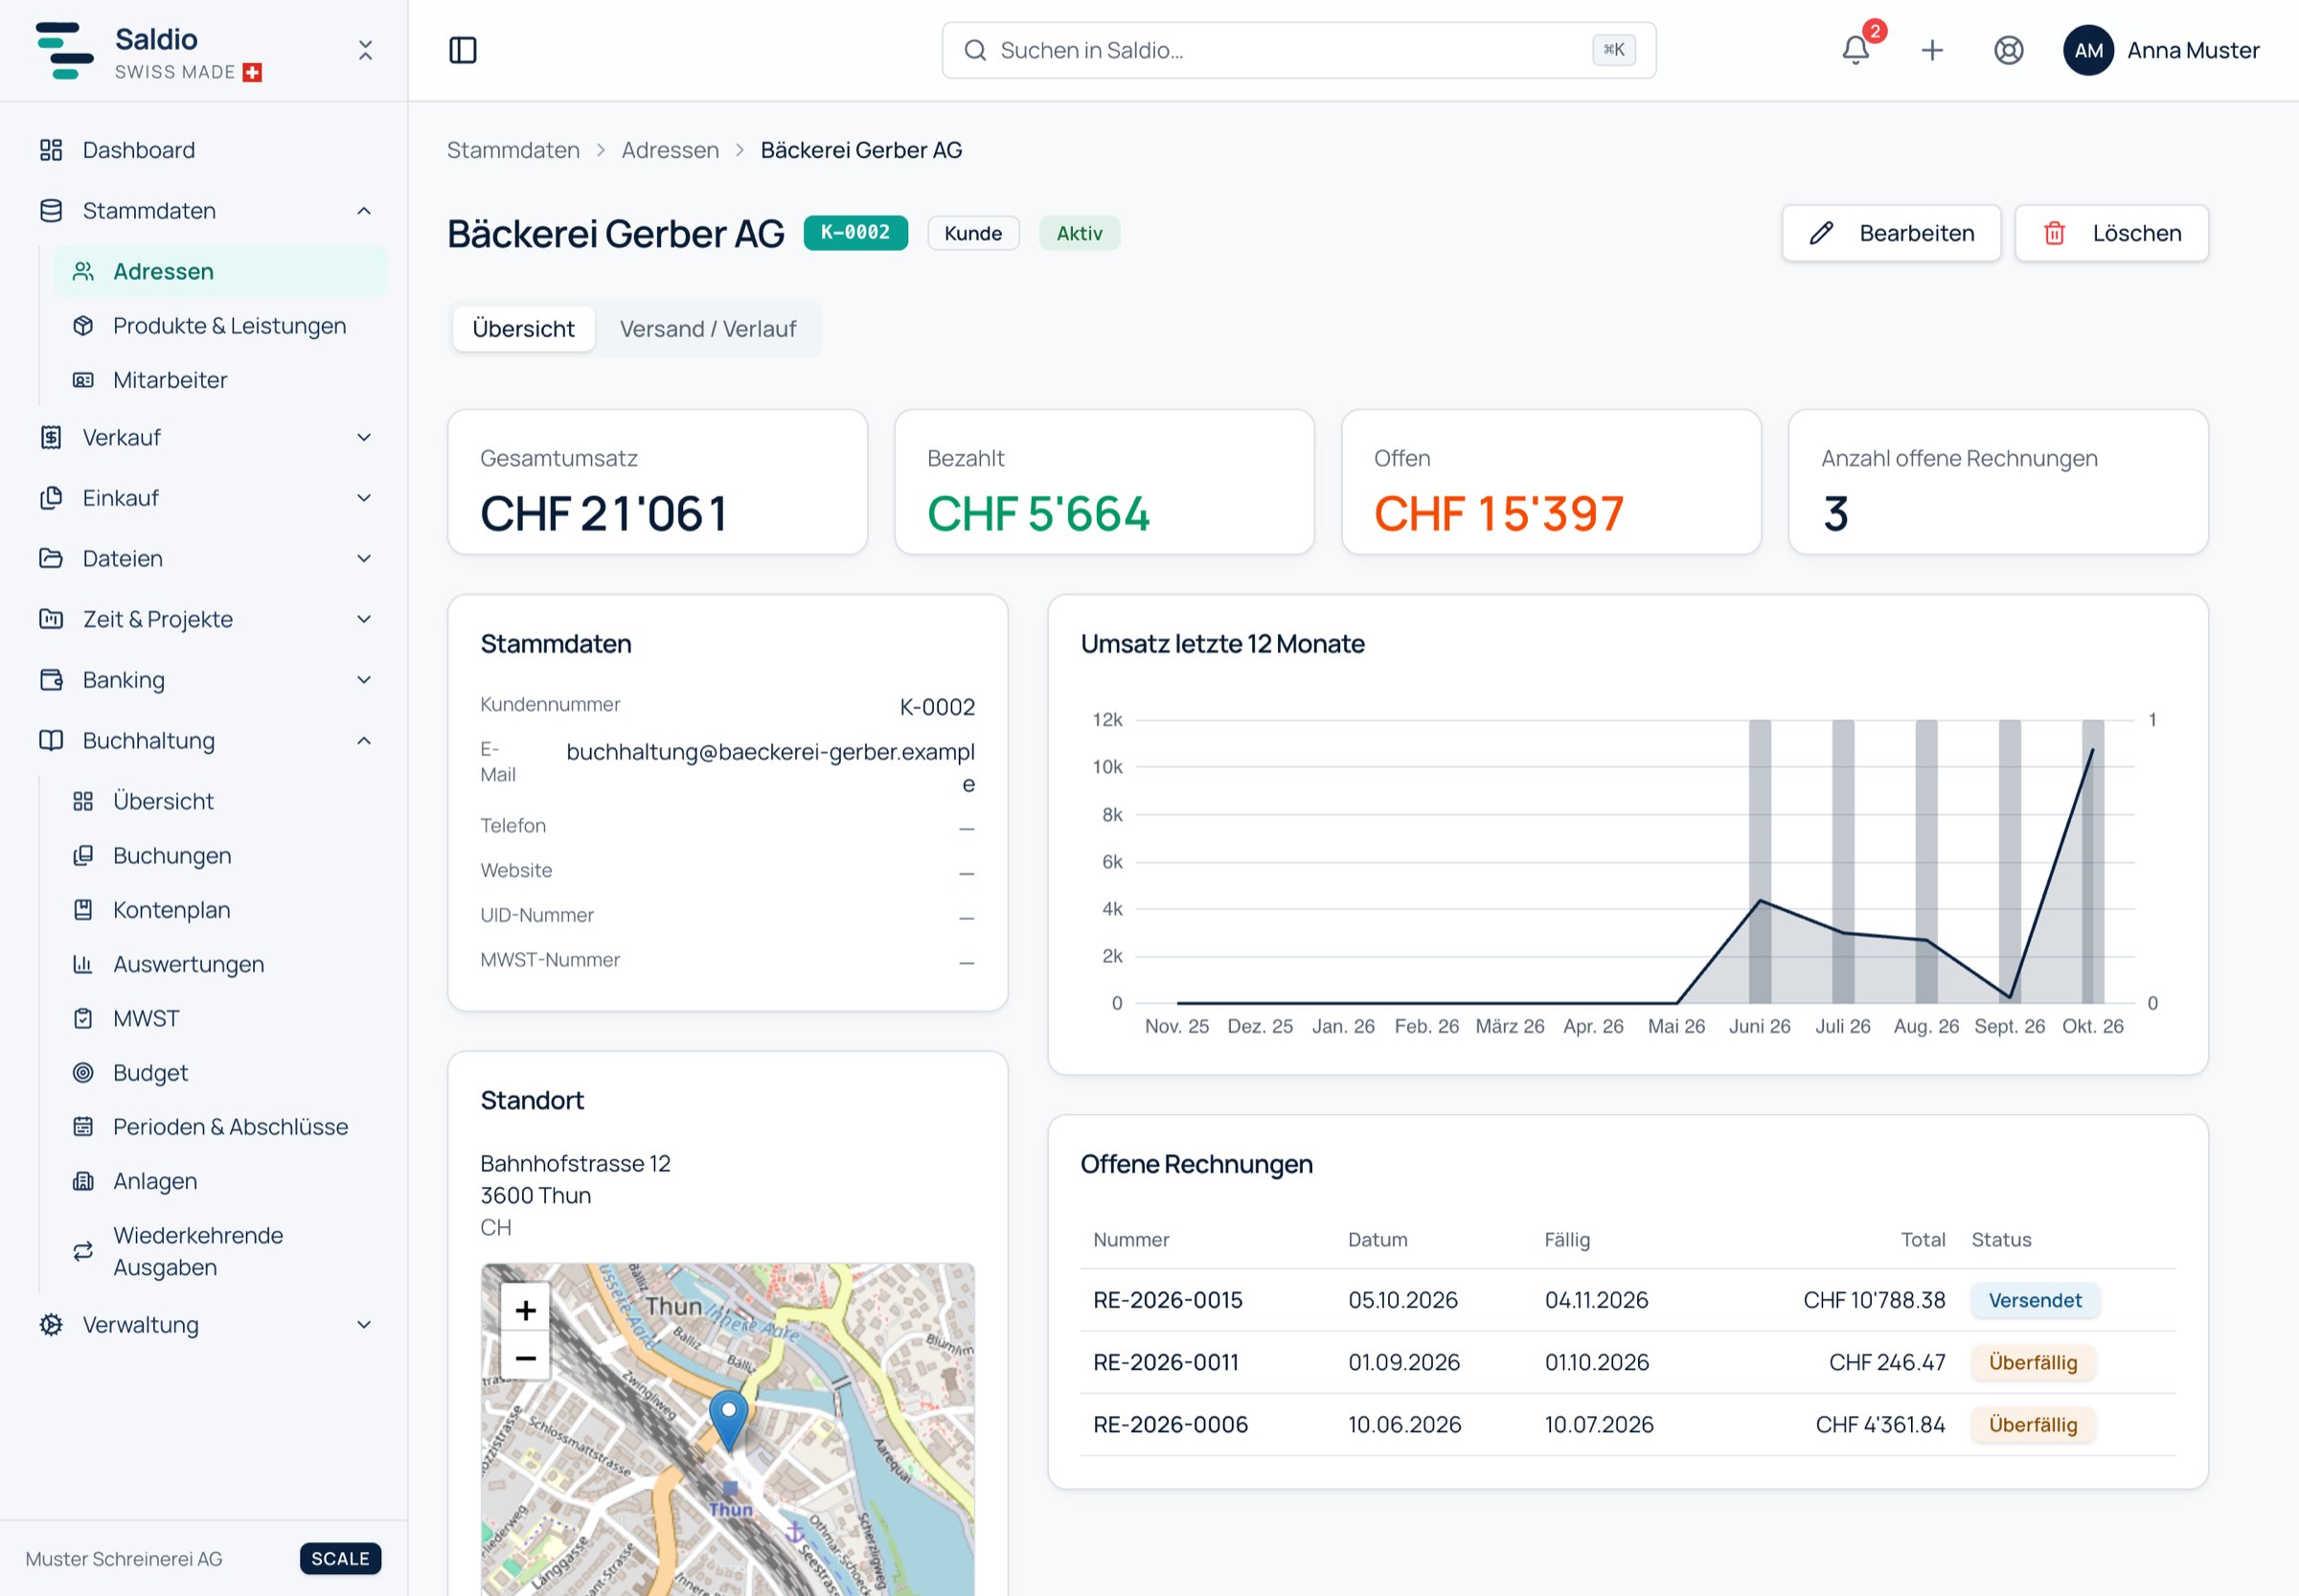Image resolution: width=2299 pixels, height=1596 pixels.
Task: Open Buchungen under Buchhaltung
Action: coord(220,856)
